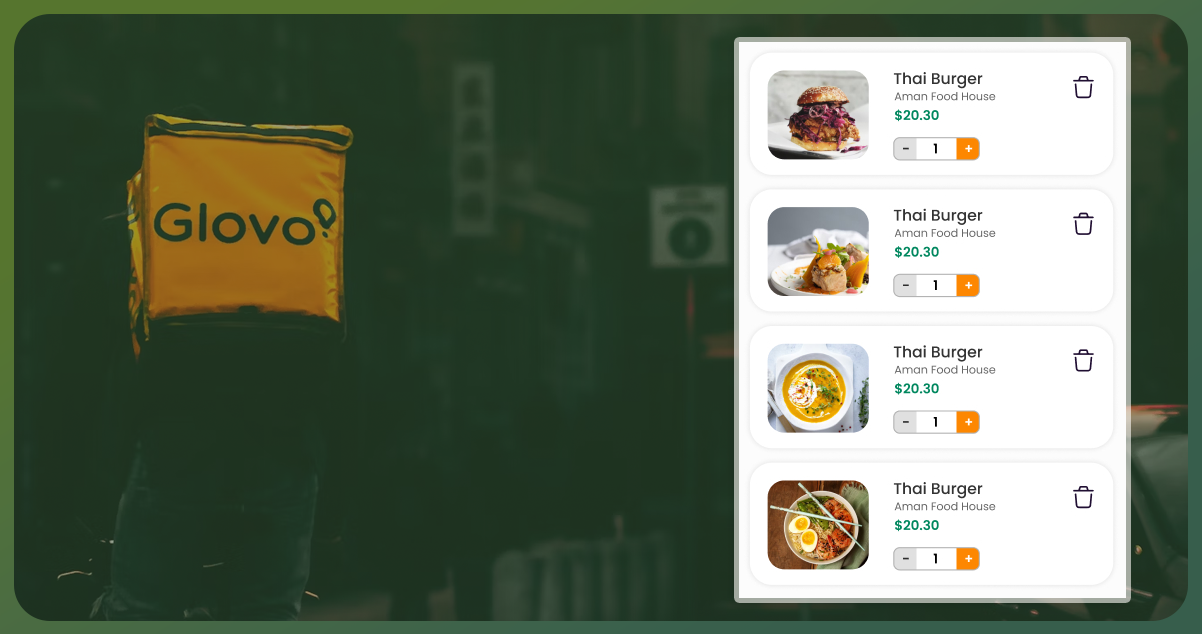The width and height of the screenshot is (1202, 634).
Task: Click Aman Food House under third item
Action: (x=945, y=370)
